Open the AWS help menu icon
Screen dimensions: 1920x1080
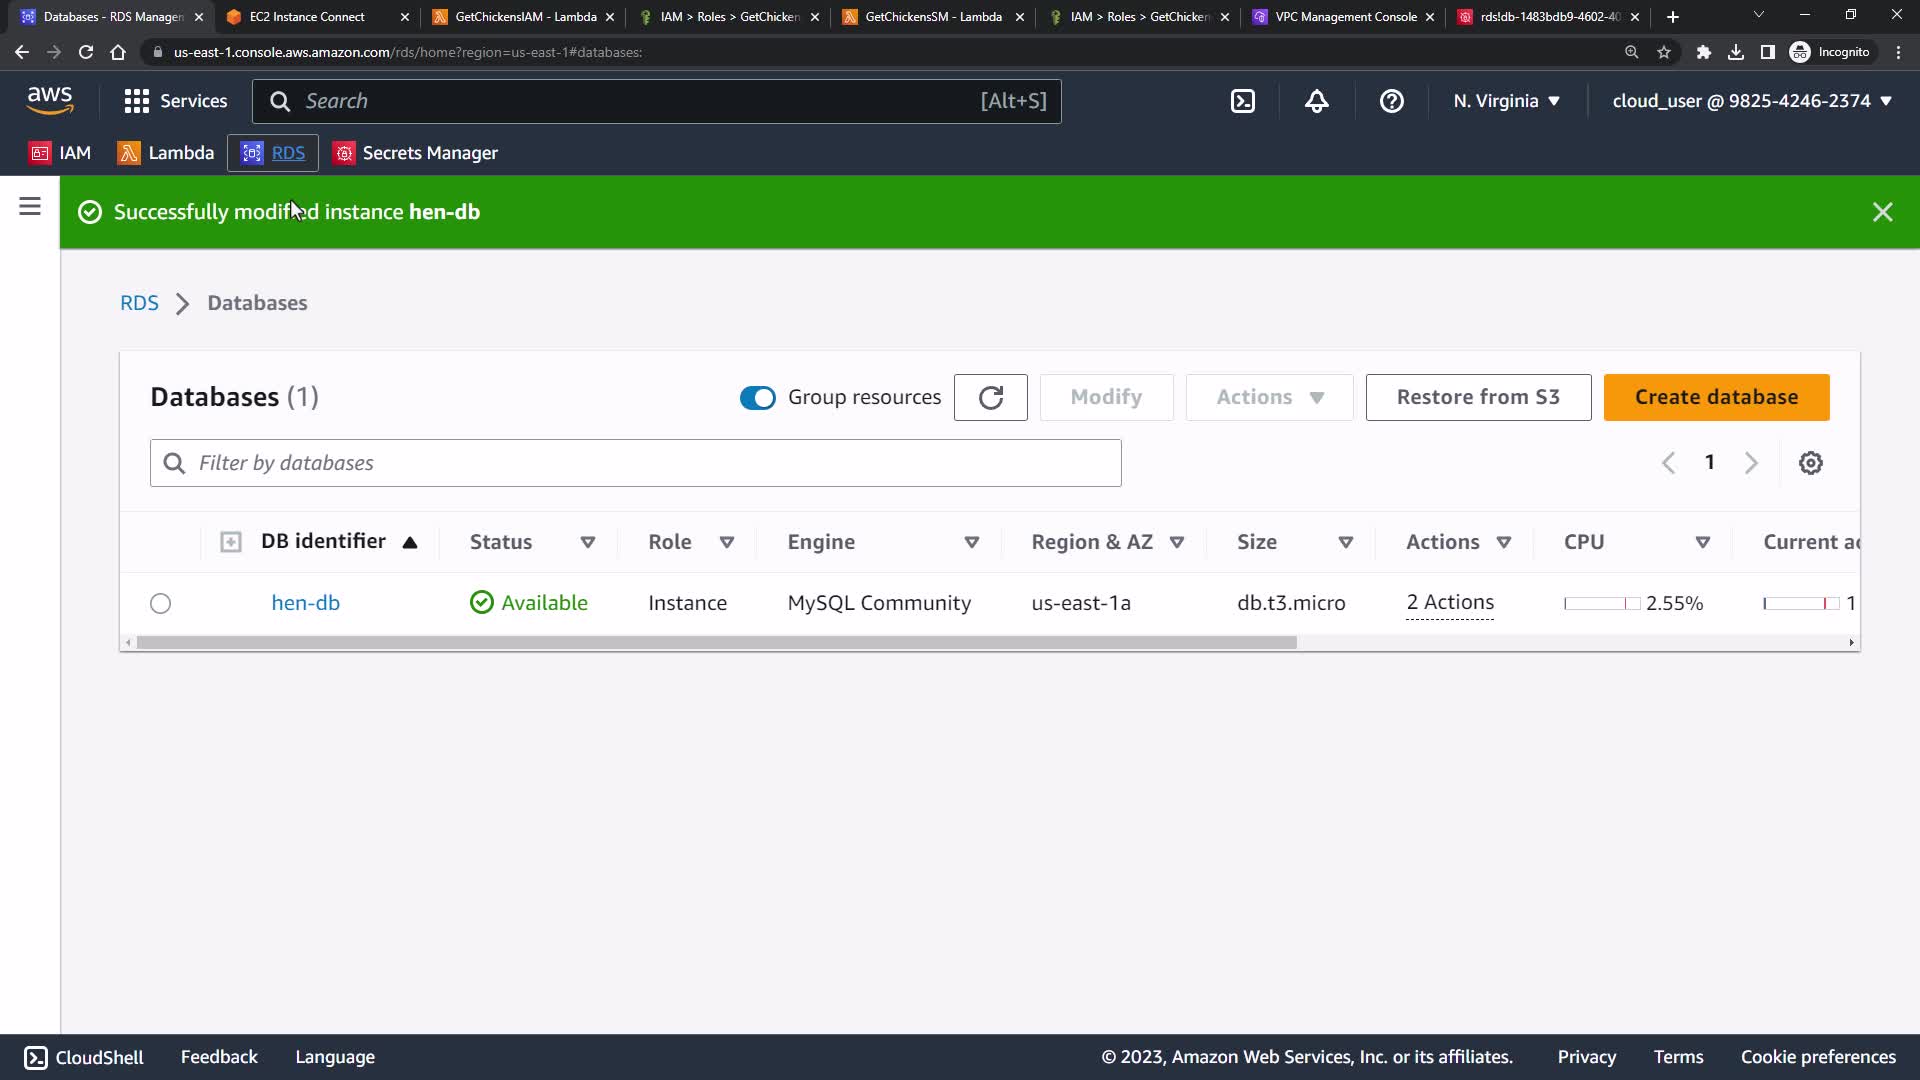click(x=1391, y=101)
